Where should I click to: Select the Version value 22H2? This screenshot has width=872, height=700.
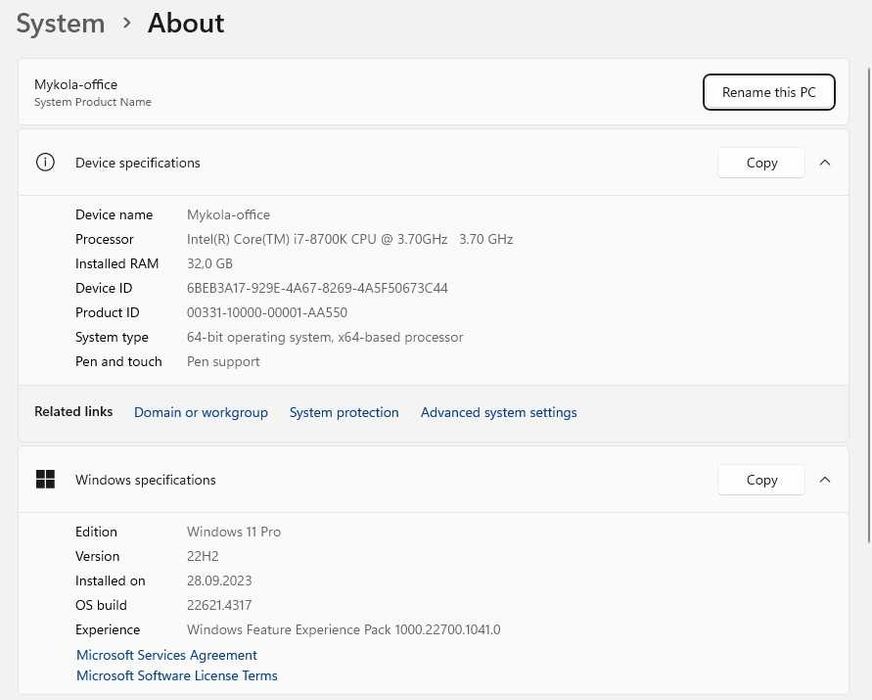click(x=202, y=556)
